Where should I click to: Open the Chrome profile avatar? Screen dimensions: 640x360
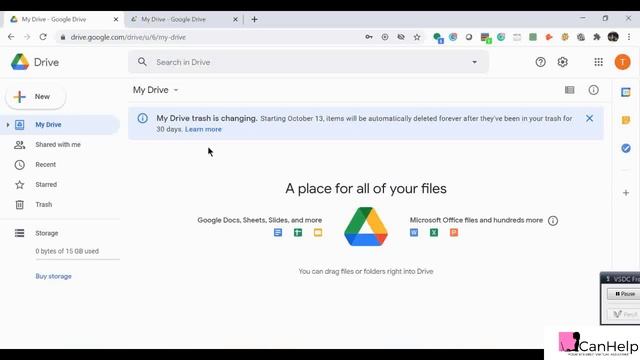pyautogui.click(x=613, y=37)
